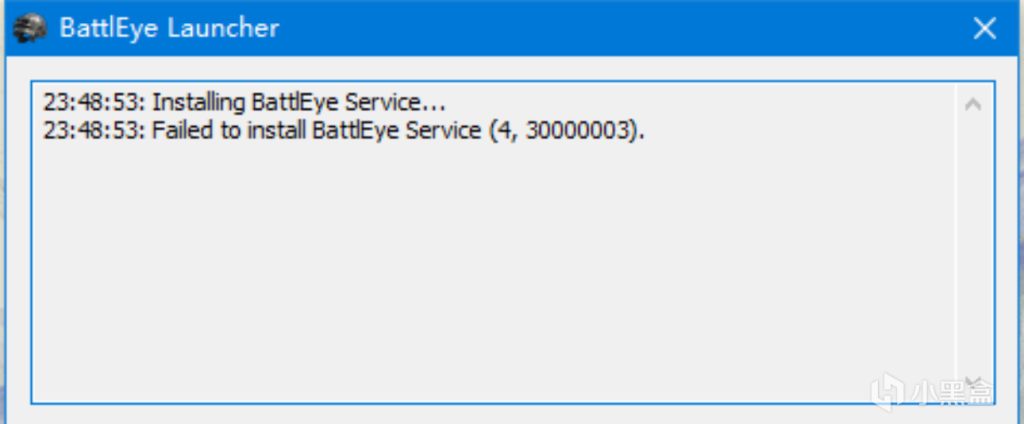Select the "Failed to install BattlEye Service" log line
The image size is (1024, 424).
click(x=345, y=131)
